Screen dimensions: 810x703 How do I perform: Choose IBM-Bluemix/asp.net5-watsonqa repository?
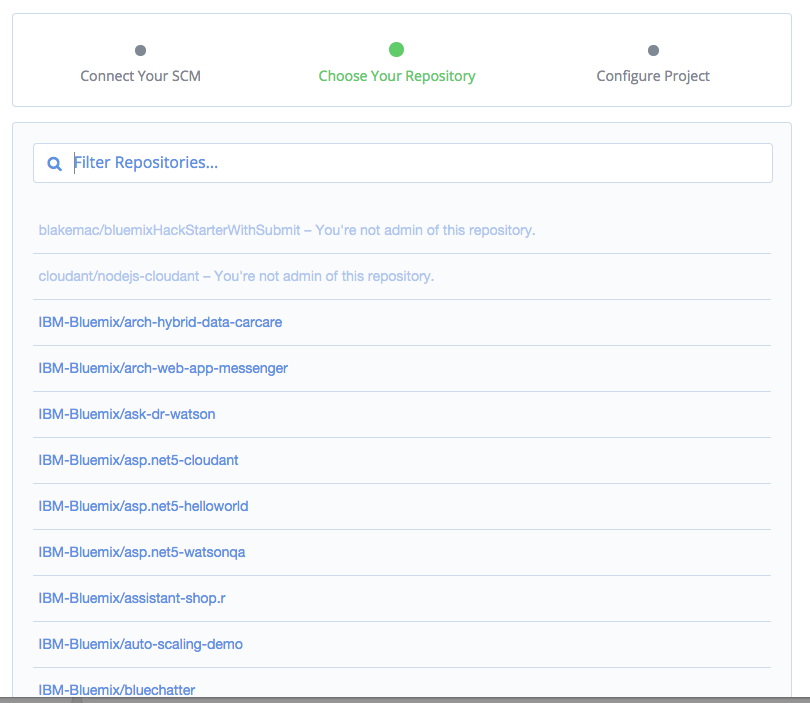click(142, 552)
